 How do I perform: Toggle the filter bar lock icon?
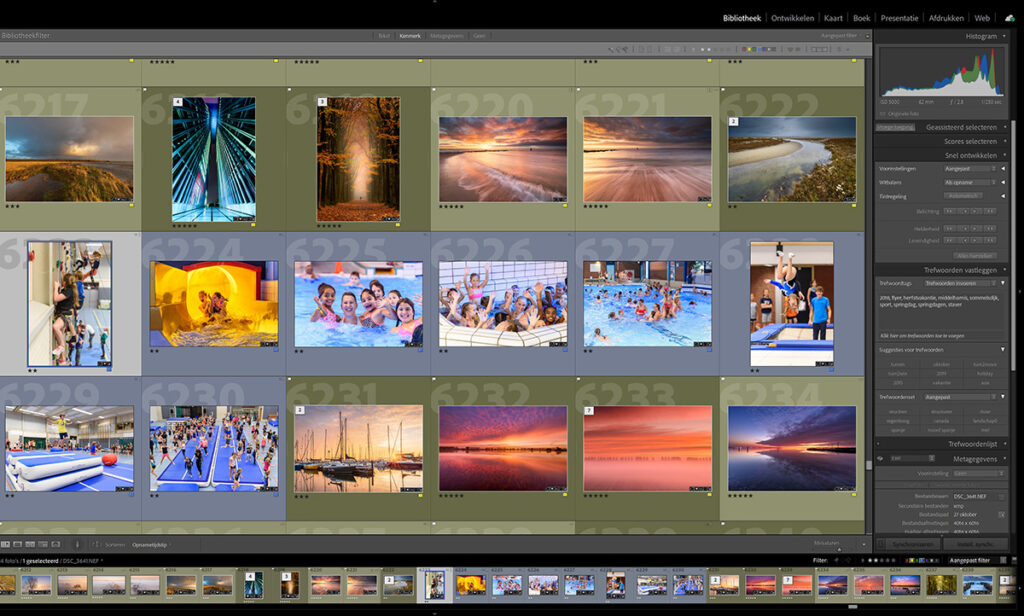coord(868,36)
